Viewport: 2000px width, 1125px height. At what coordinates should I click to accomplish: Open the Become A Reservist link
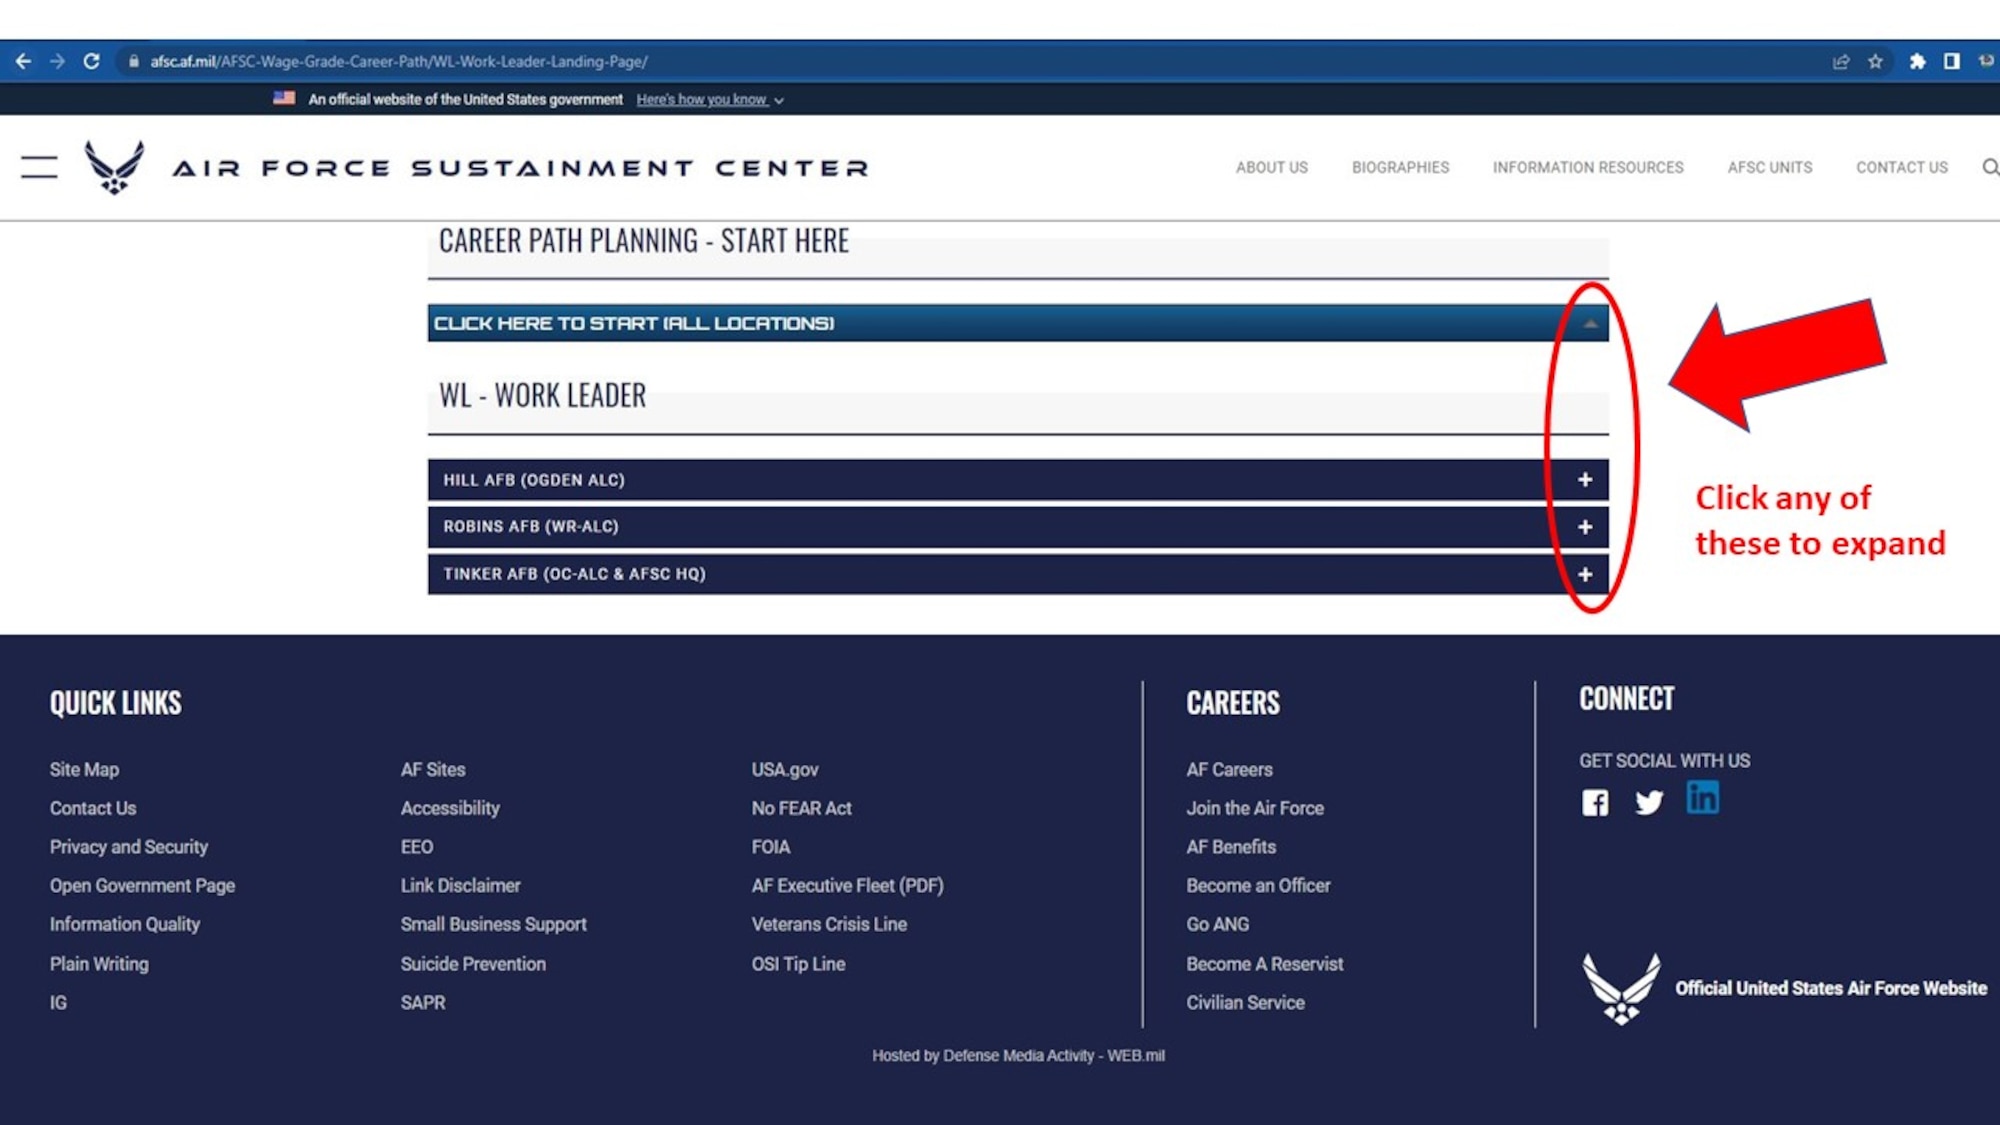[1264, 964]
